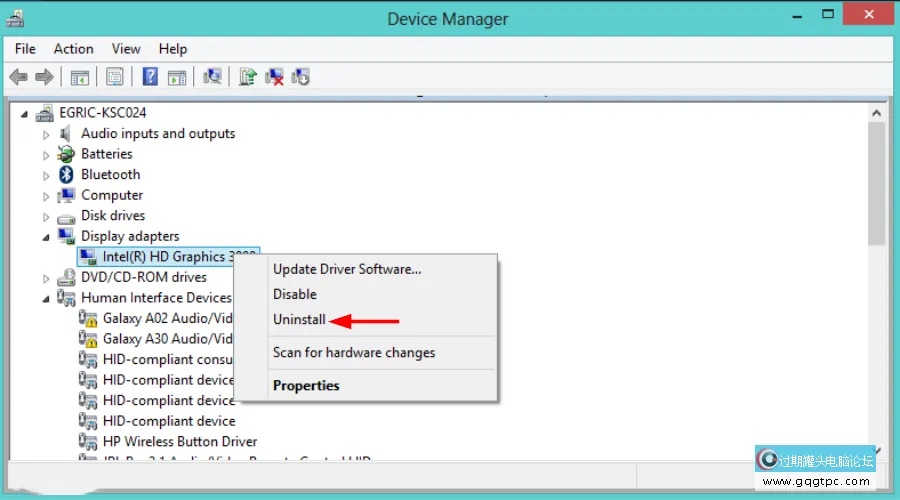
Task: Click the Update Driver Software toolbar icon
Action: point(248,77)
